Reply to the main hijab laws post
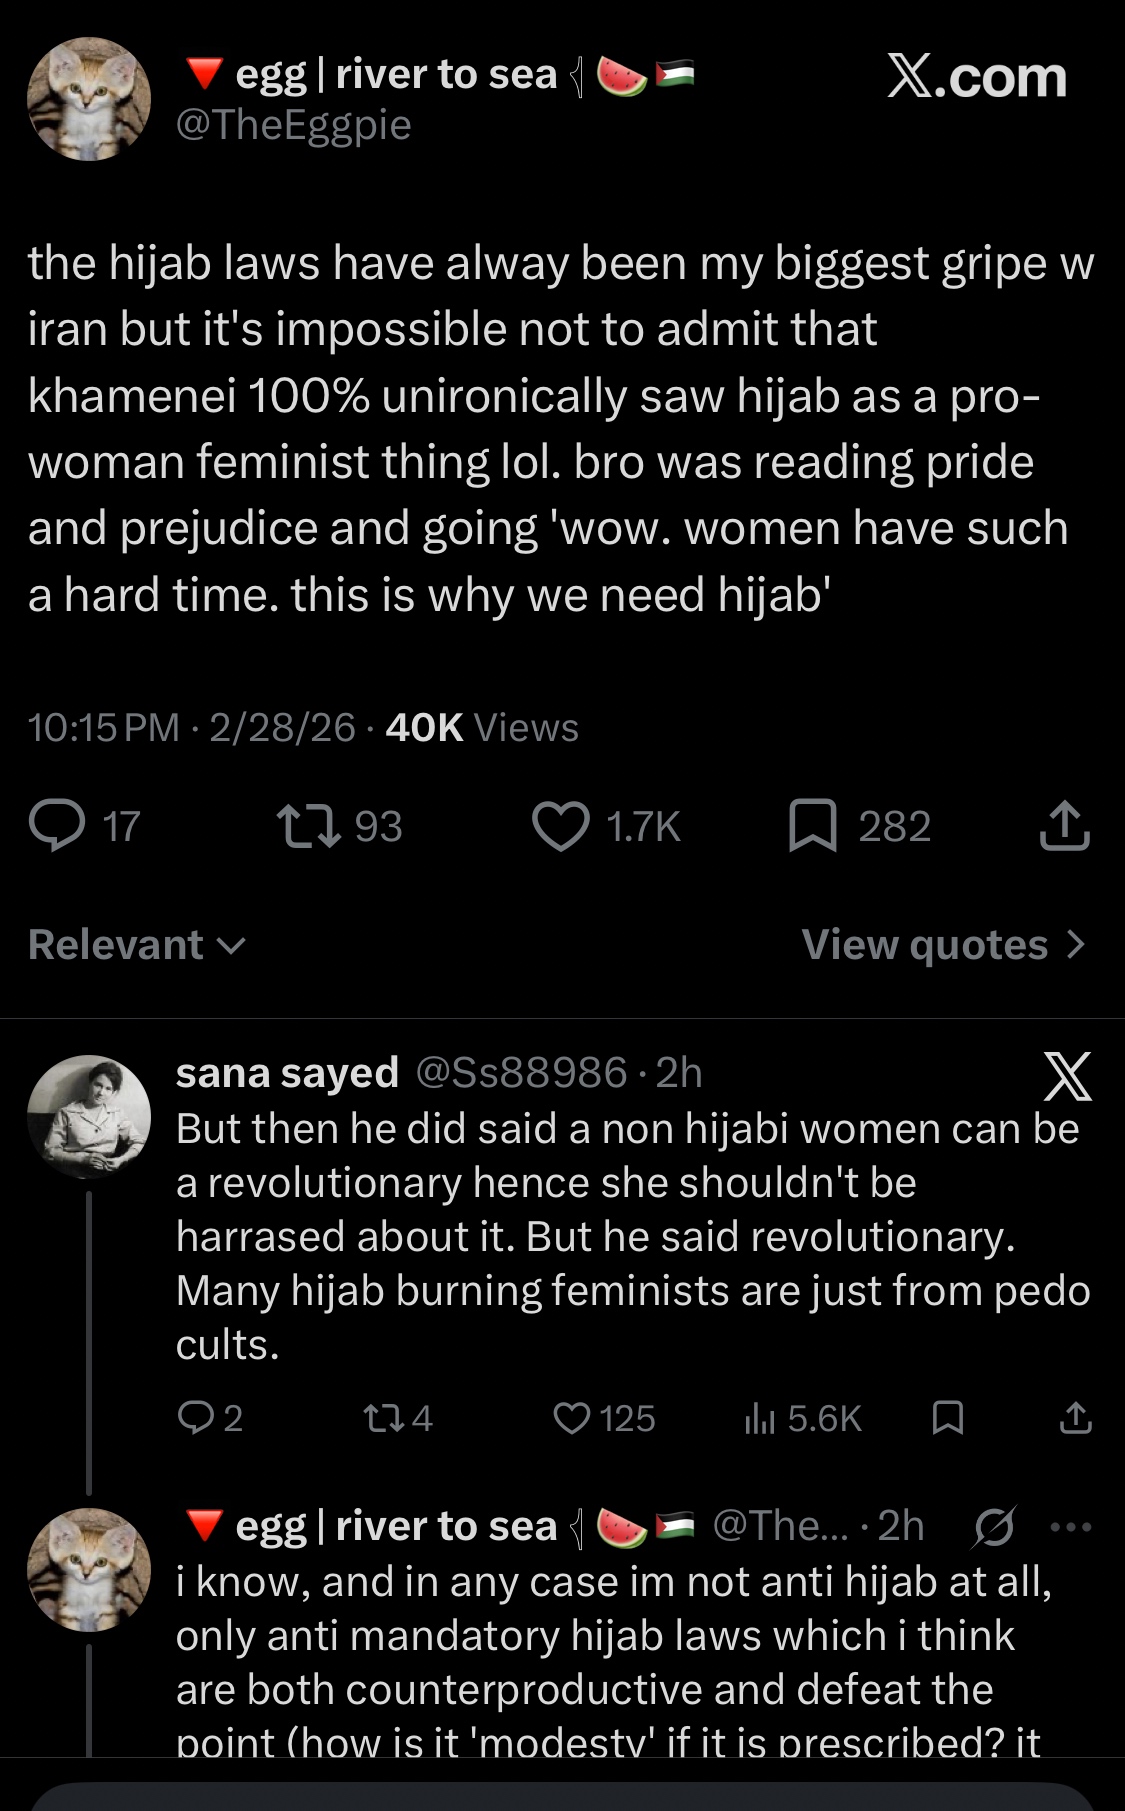Image resolution: width=1125 pixels, height=1811 pixels. coord(58,826)
